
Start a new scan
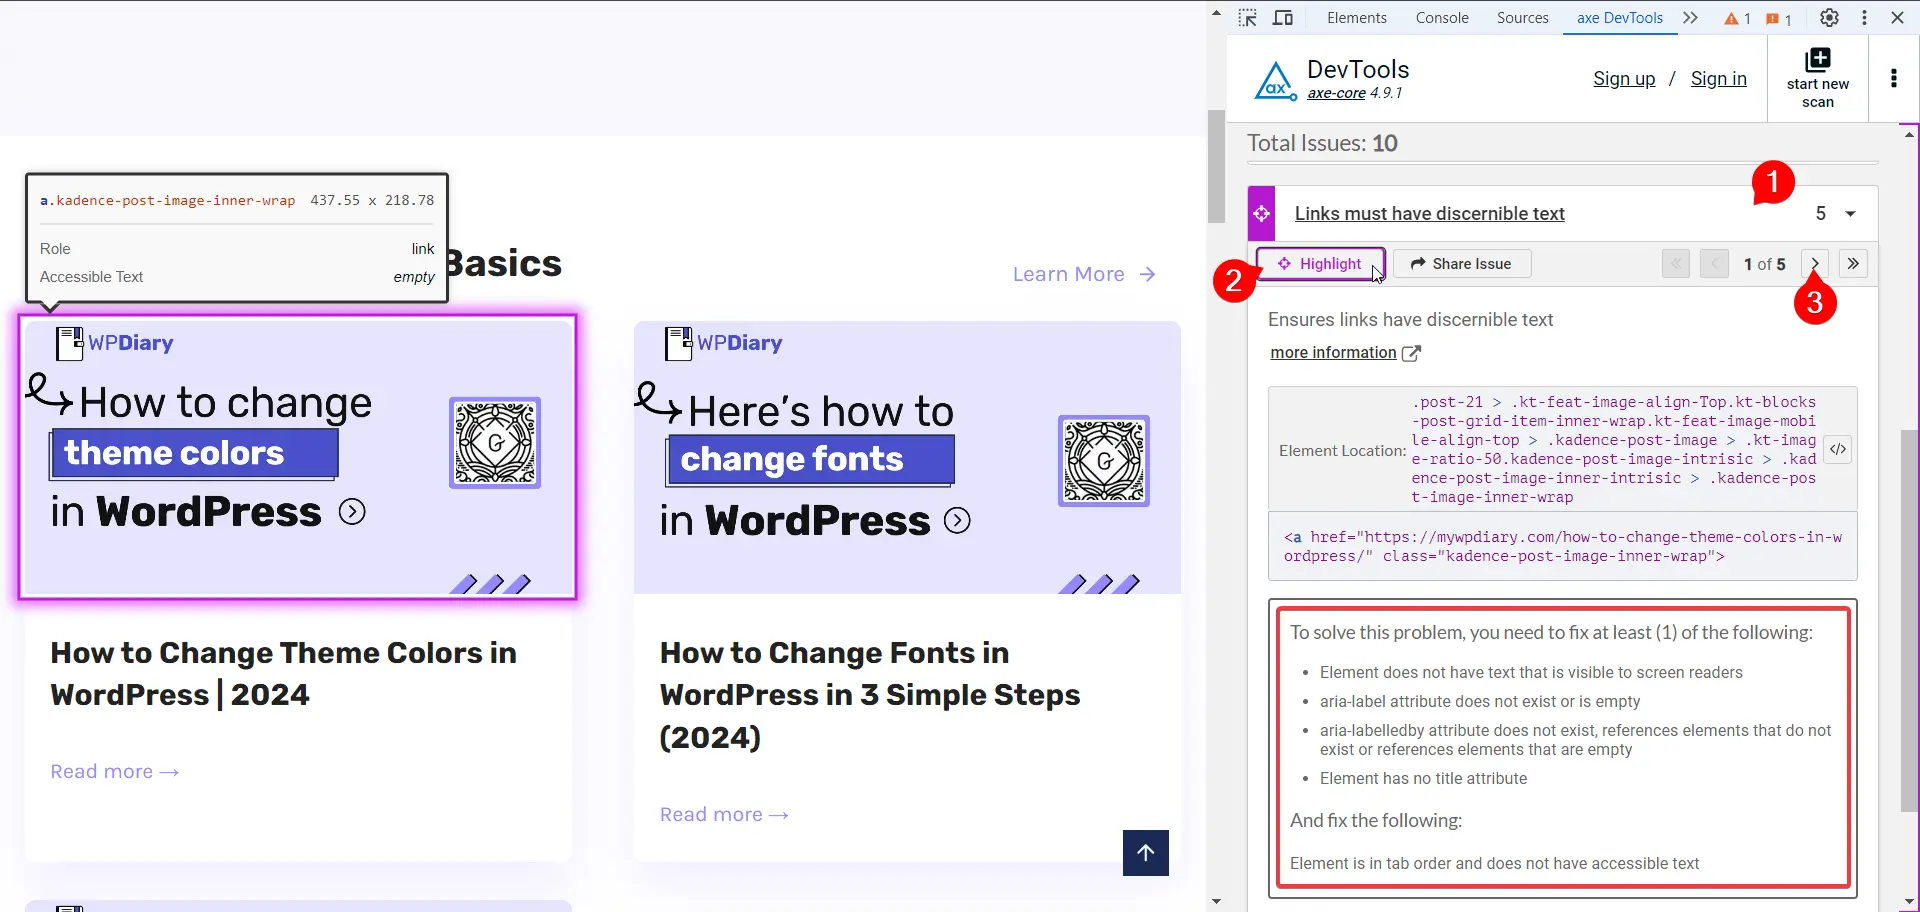(x=1817, y=78)
